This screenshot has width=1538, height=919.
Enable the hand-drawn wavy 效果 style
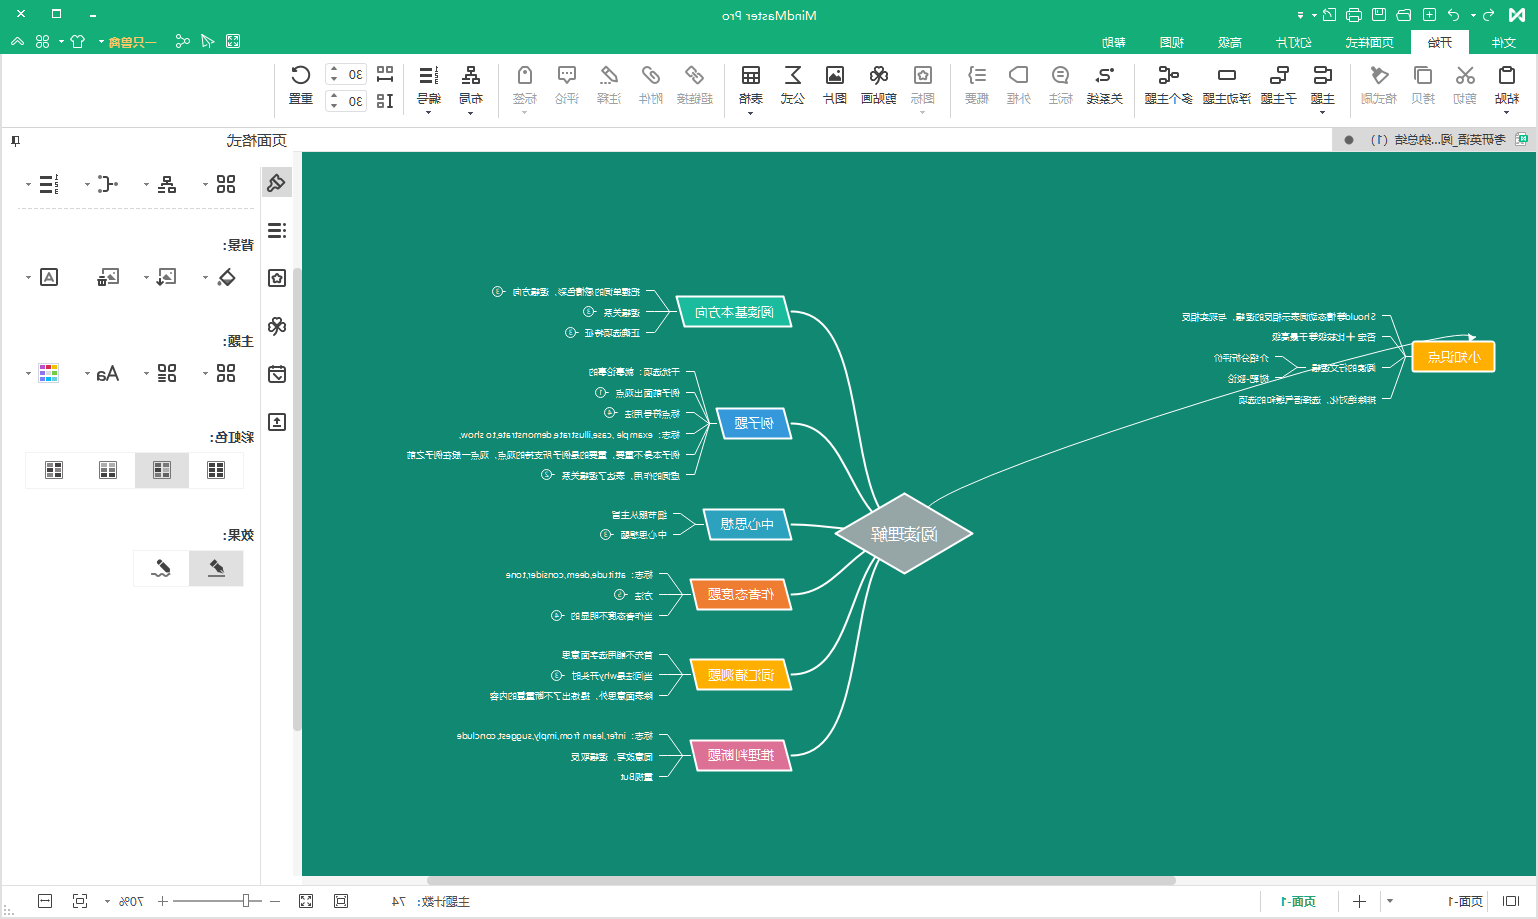(x=161, y=568)
